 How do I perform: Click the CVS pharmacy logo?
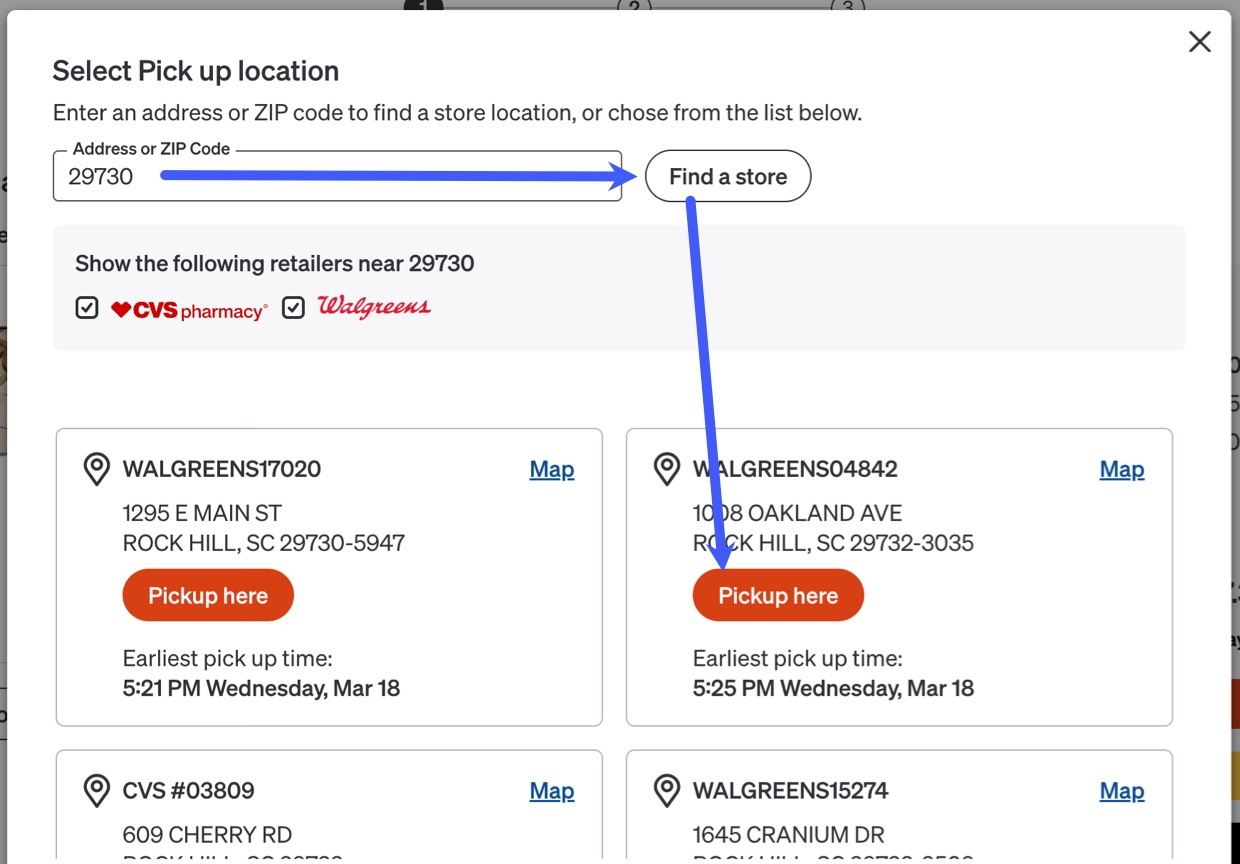pyautogui.click(x=189, y=310)
